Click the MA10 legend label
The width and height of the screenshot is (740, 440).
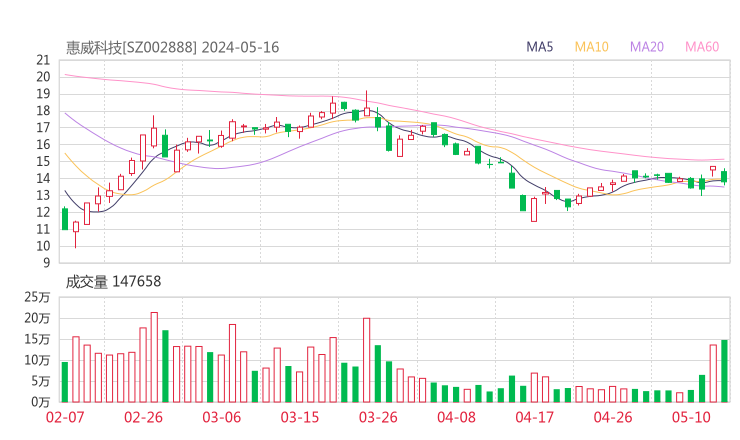point(591,47)
